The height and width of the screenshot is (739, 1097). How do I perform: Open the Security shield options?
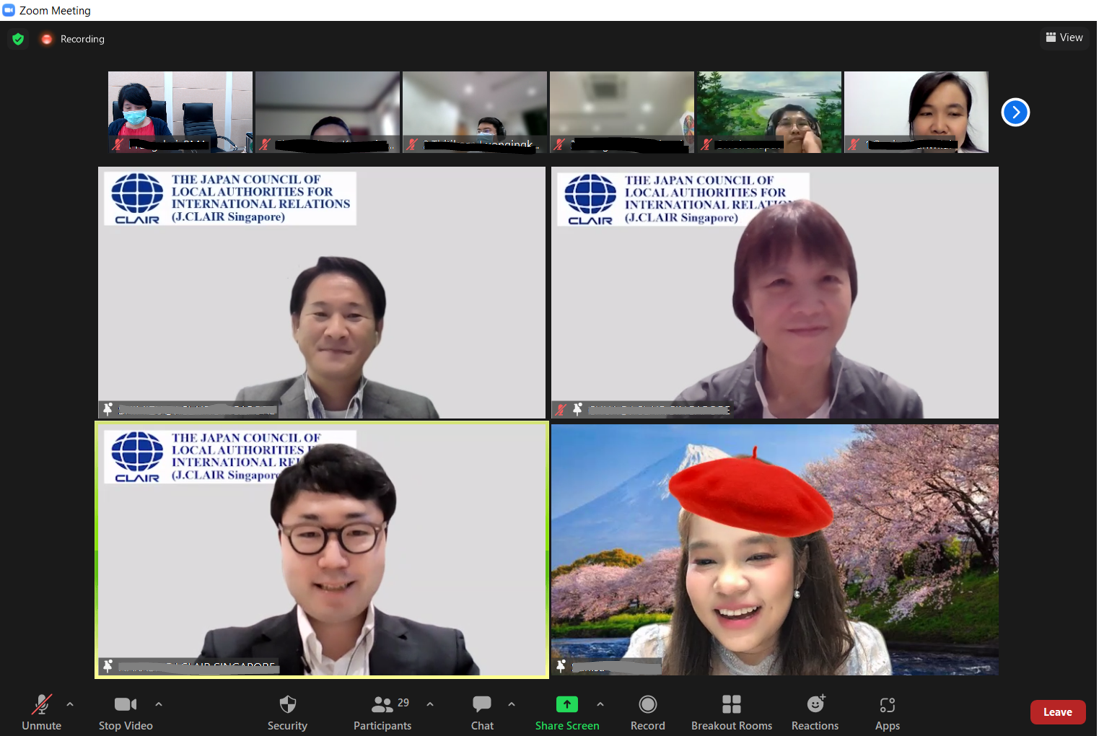[287, 713]
